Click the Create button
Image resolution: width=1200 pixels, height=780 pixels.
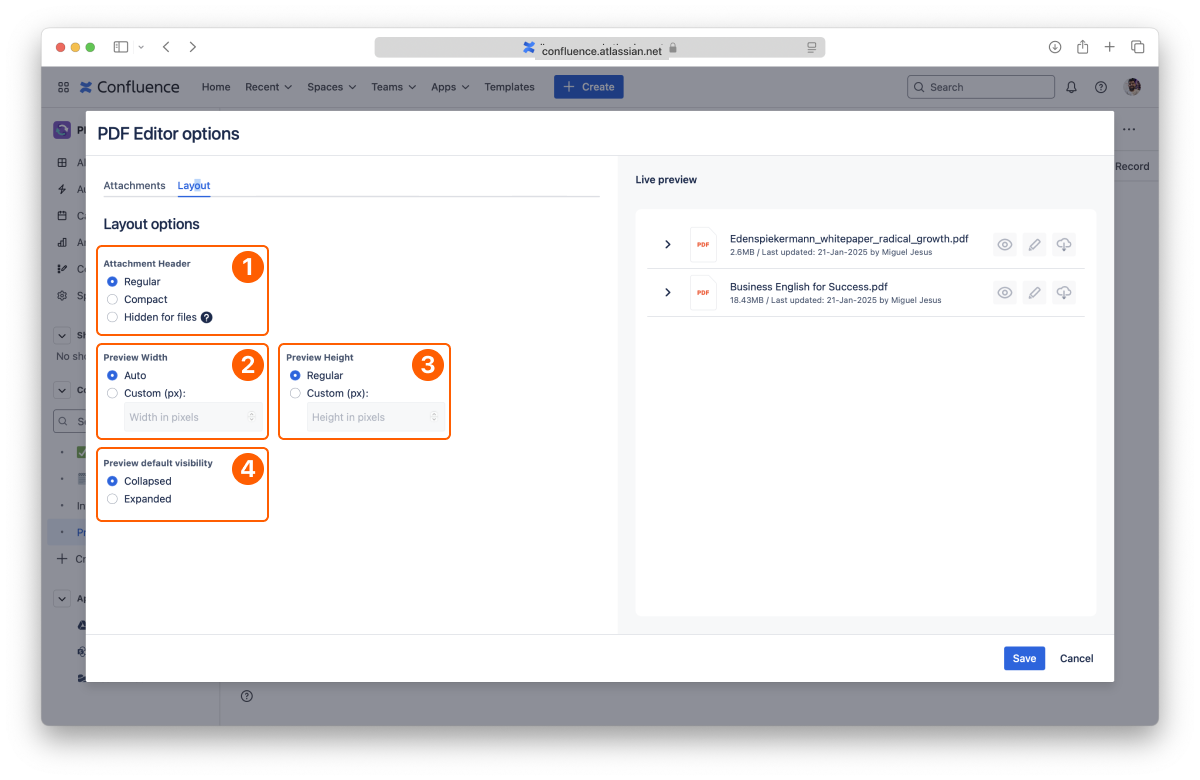588,87
